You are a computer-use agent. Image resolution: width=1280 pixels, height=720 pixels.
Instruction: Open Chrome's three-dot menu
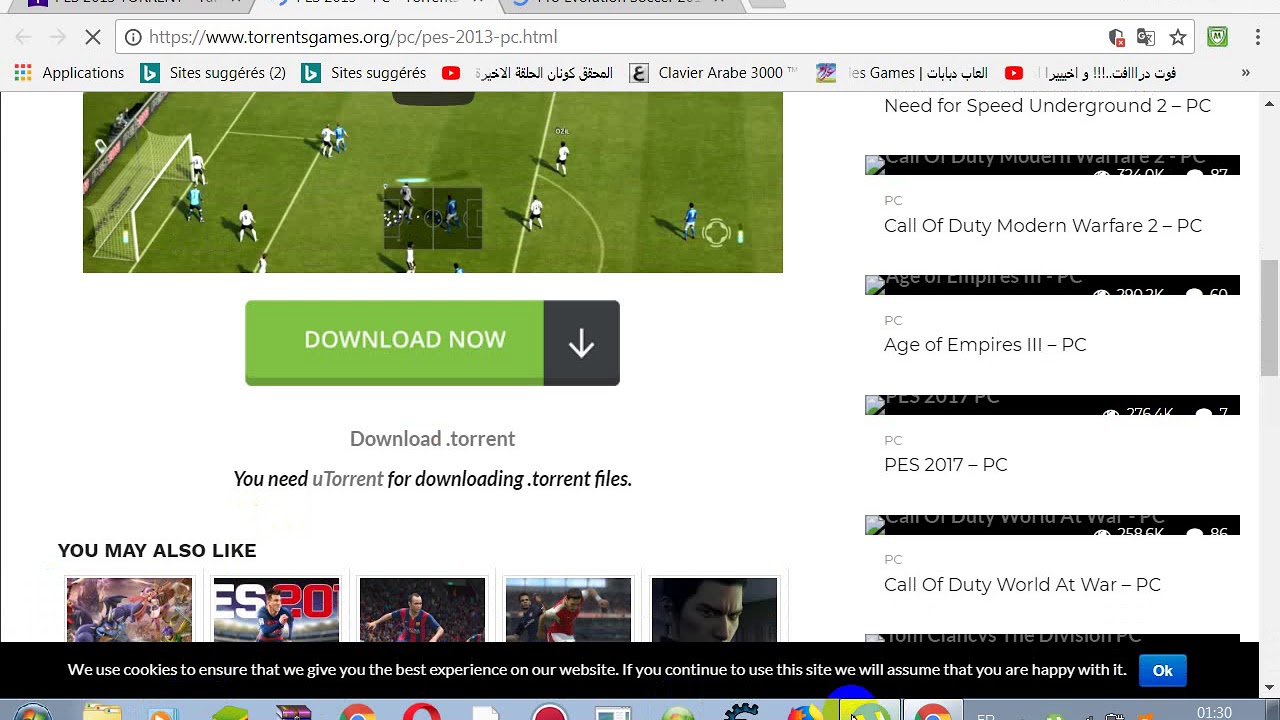click(1257, 37)
